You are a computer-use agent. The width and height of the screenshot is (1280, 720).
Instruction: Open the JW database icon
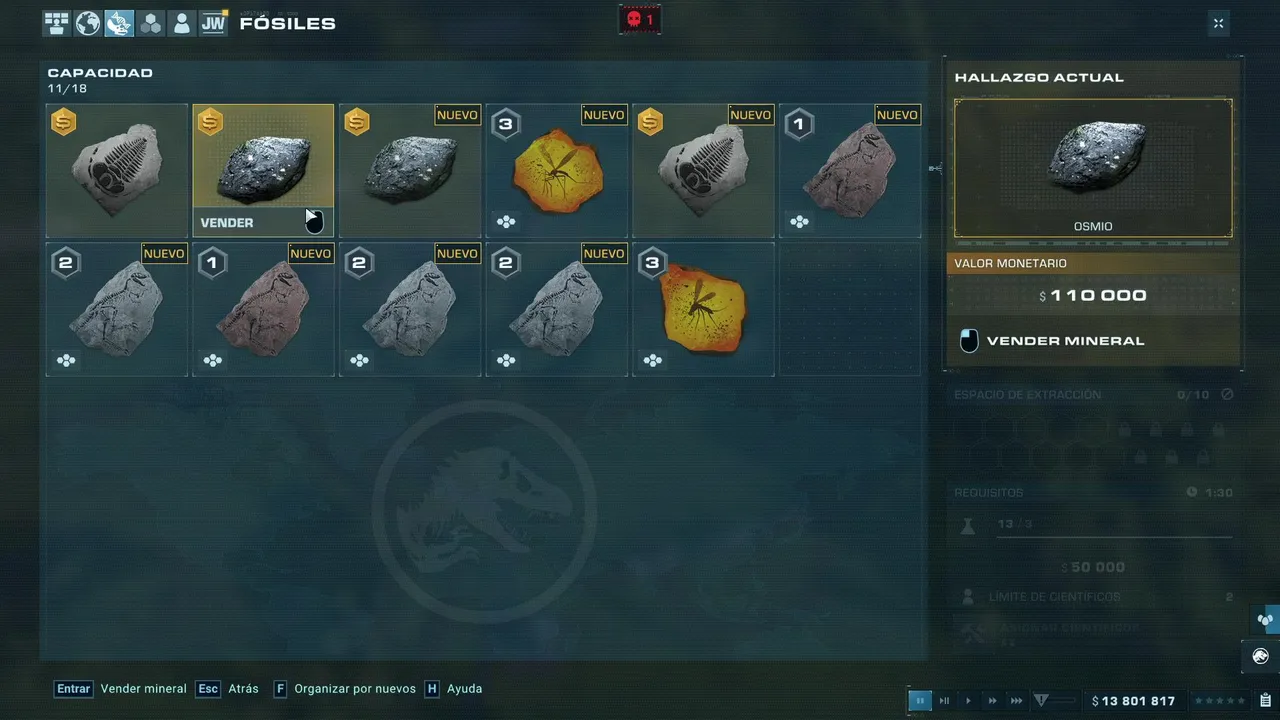point(213,23)
